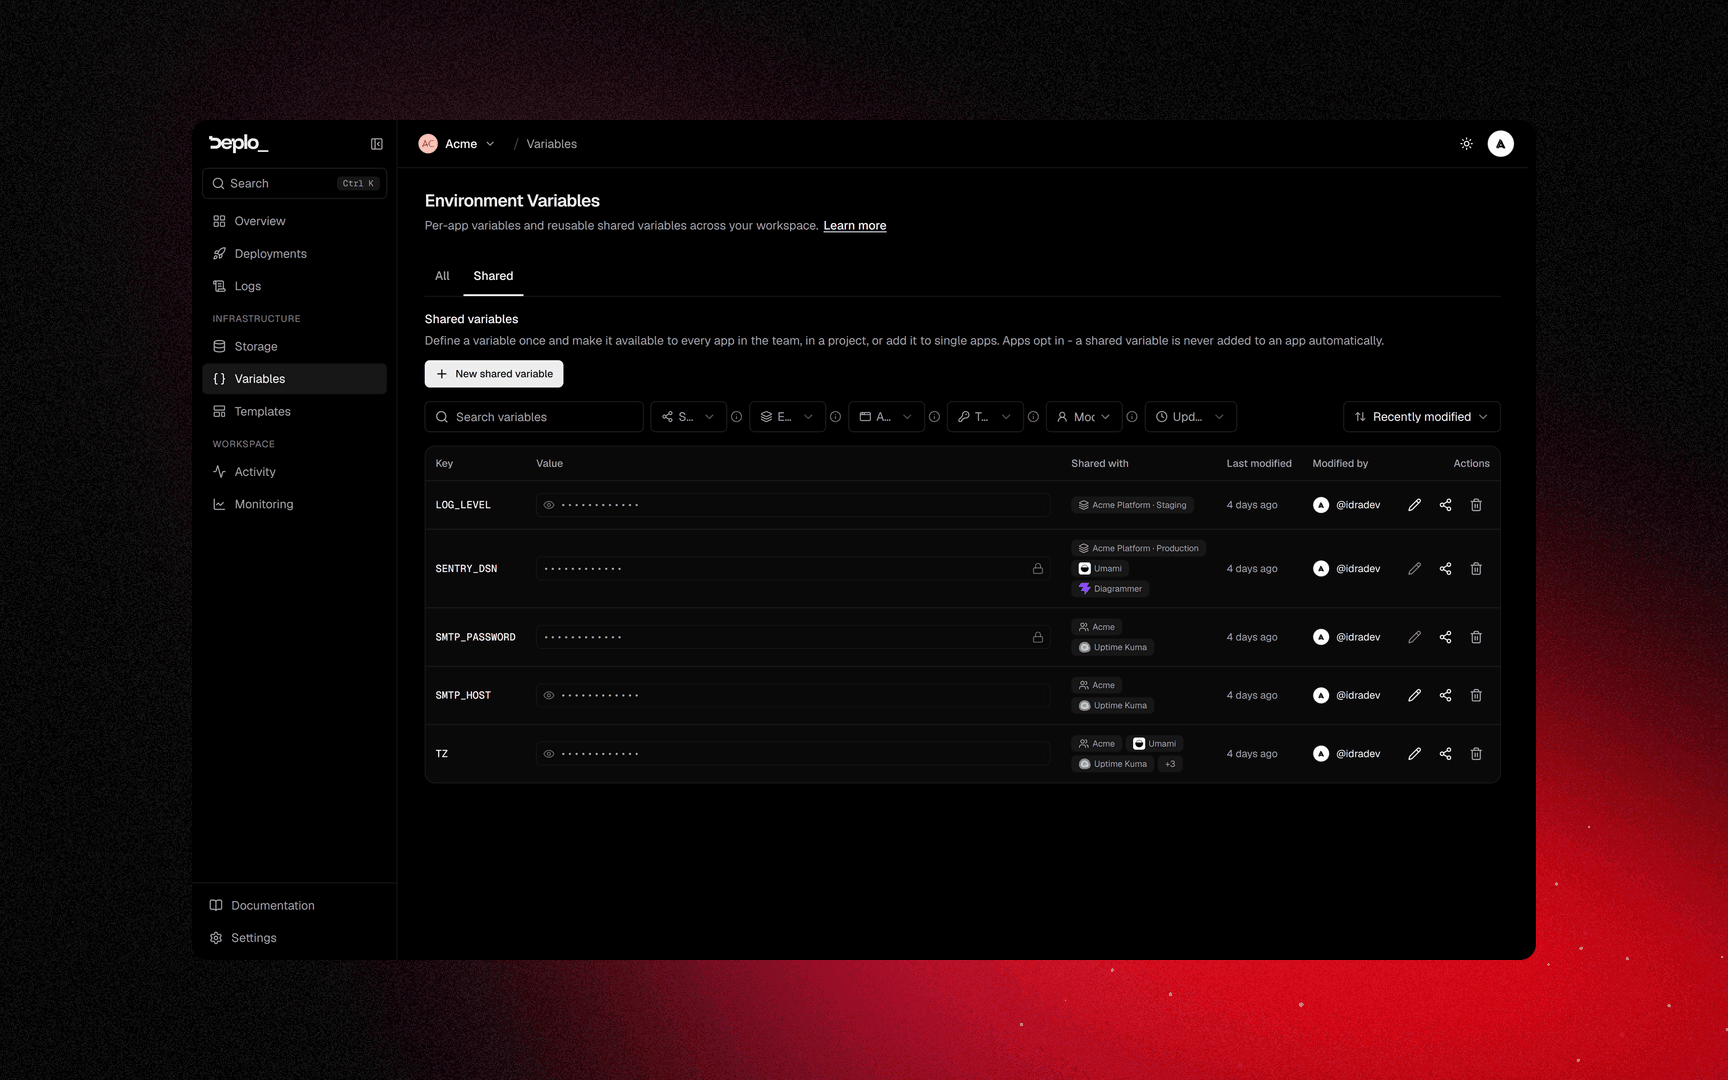The height and width of the screenshot is (1080, 1728).
Task: Click the Search variables field
Action: pyautogui.click(x=534, y=417)
